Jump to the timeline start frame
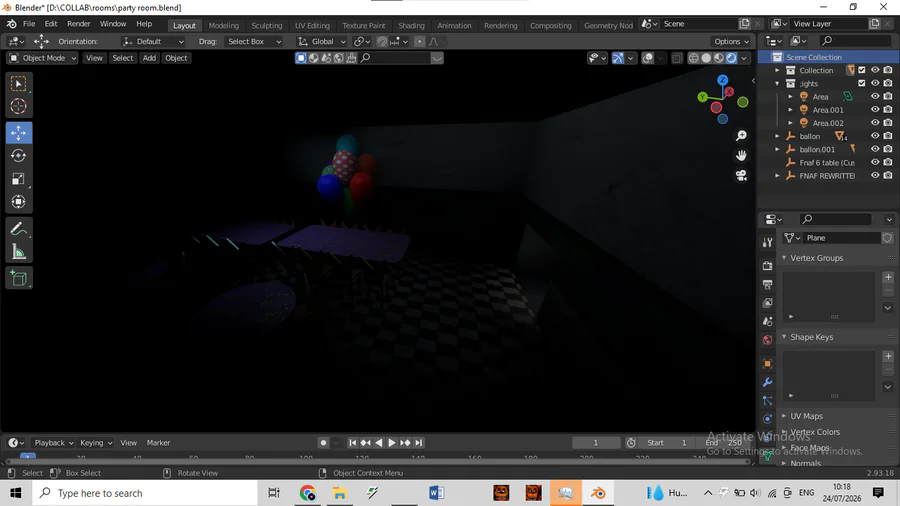Screen dimensions: 900x506 [352, 443]
